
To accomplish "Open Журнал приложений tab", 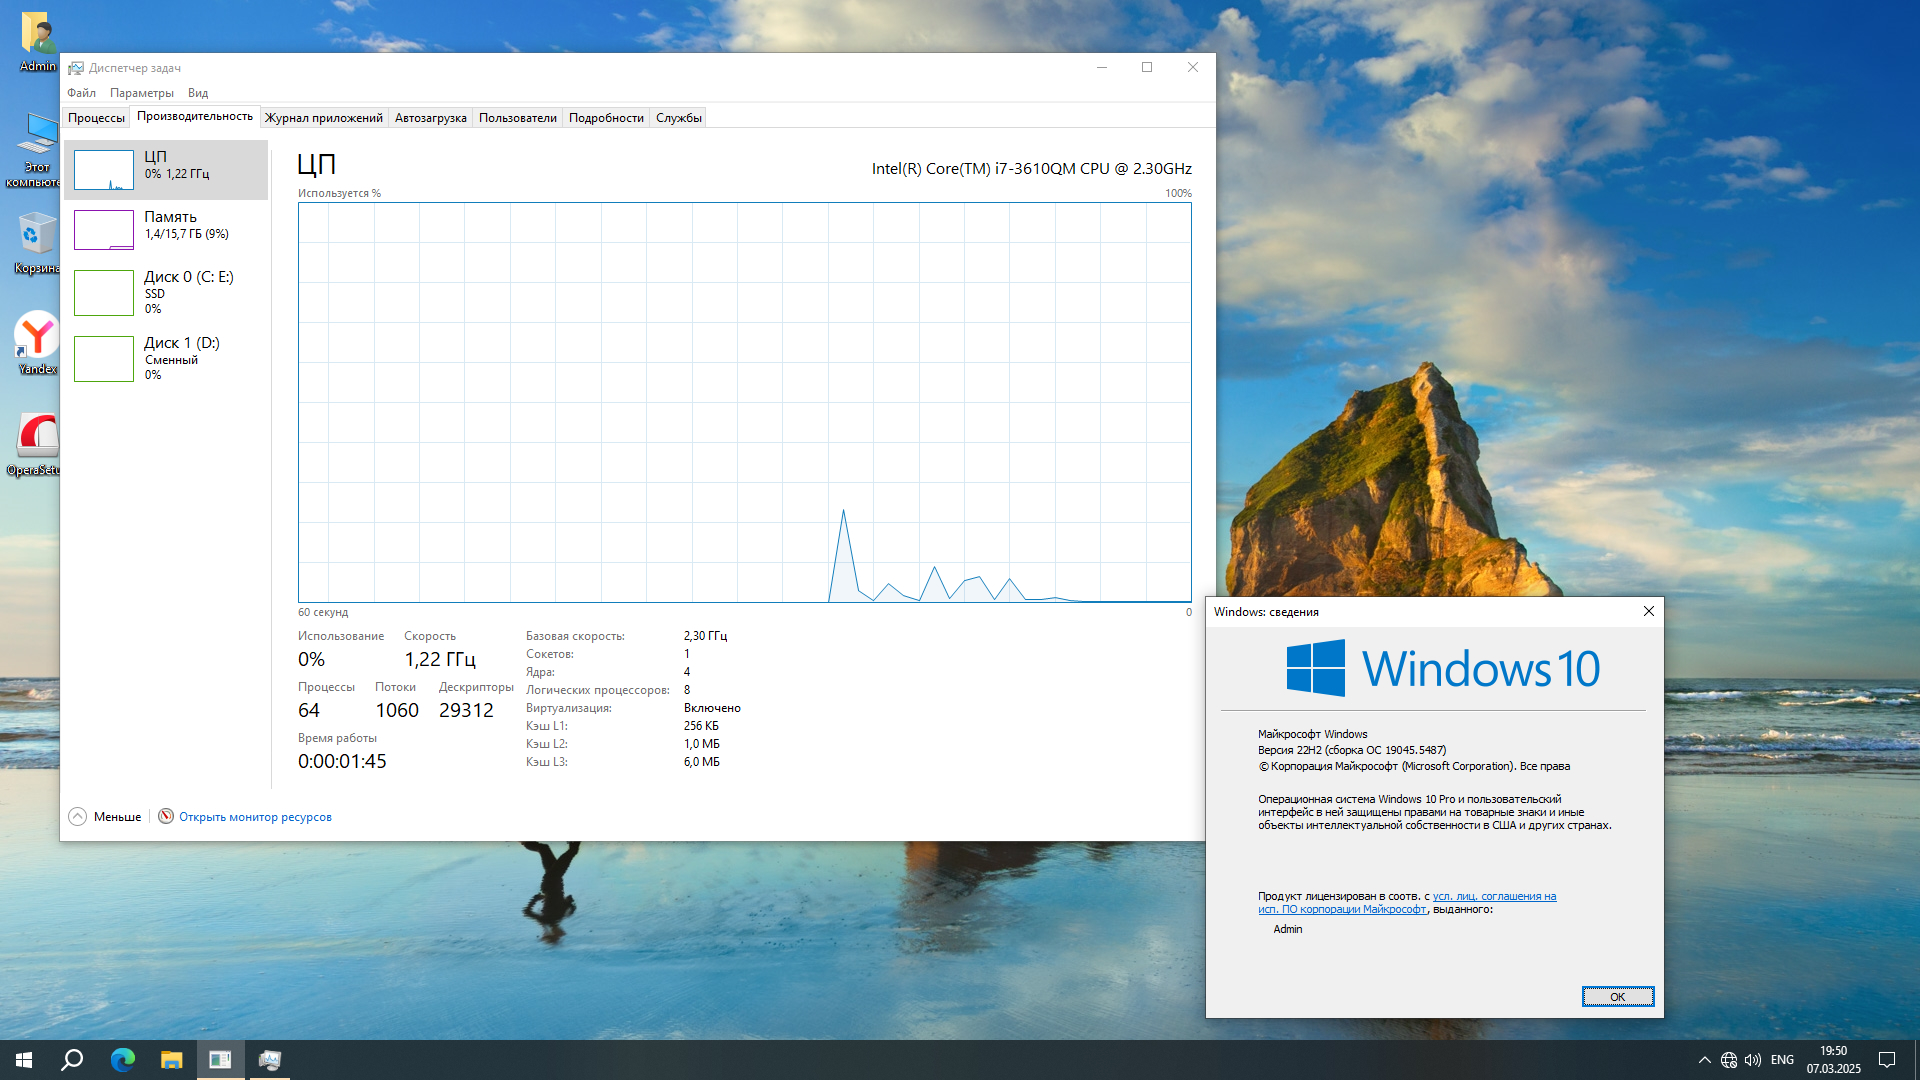I will tap(323, 118).
